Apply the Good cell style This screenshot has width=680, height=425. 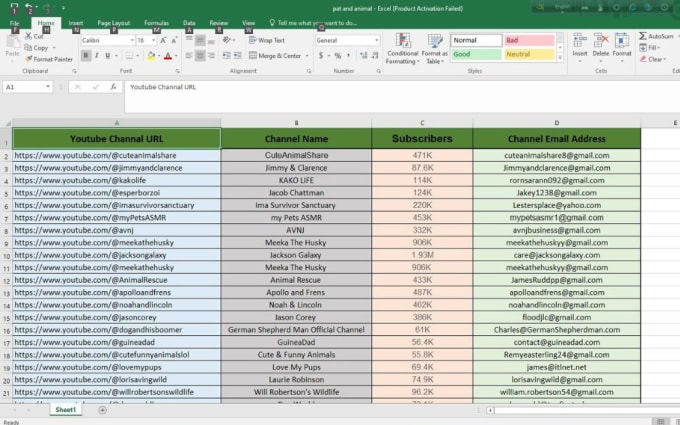coord(476,54)
